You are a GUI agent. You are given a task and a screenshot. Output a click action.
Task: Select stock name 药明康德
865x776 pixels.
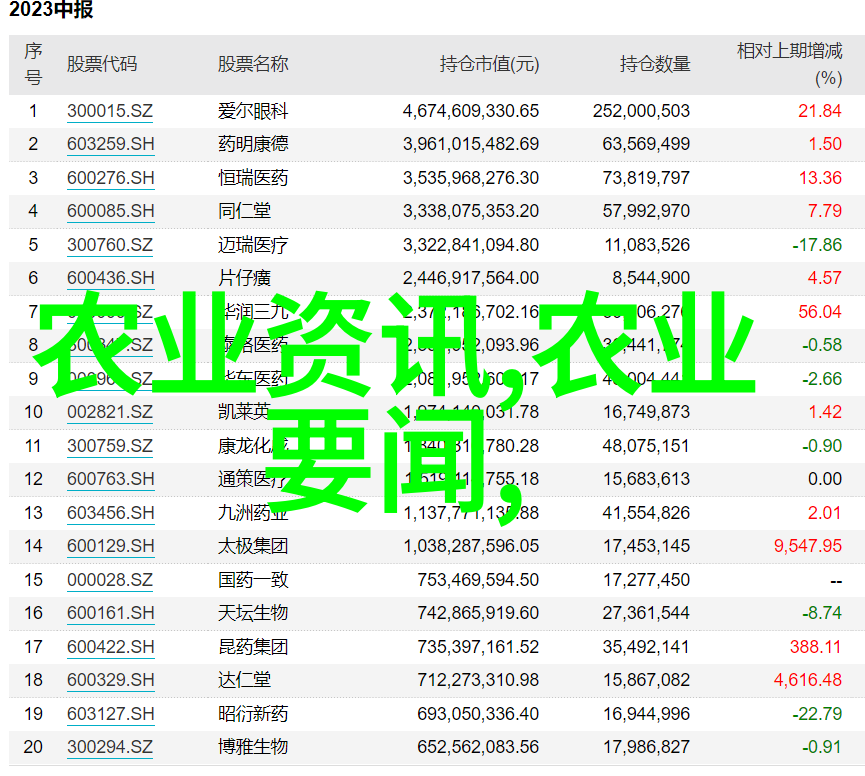point(253,144)
